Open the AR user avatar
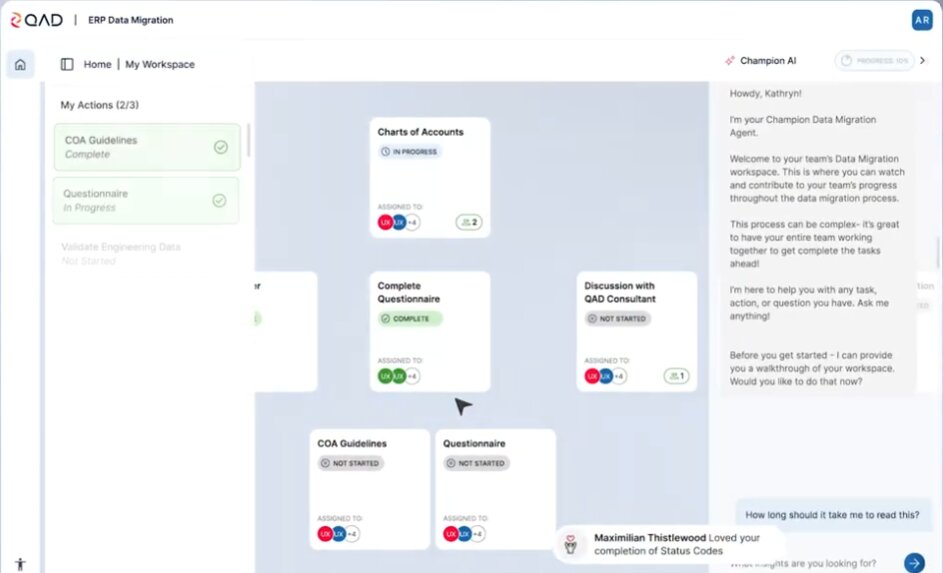943x573 pixels. tap(921, 20)
